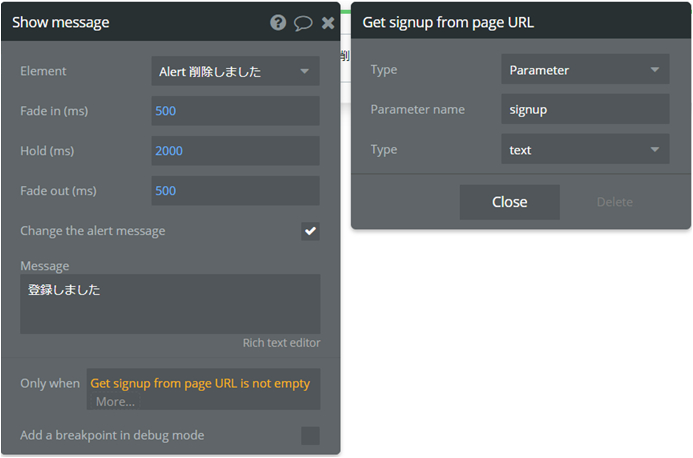Click the Hold (ms) label
The image size is (693, 458).
tap(47, 151)
